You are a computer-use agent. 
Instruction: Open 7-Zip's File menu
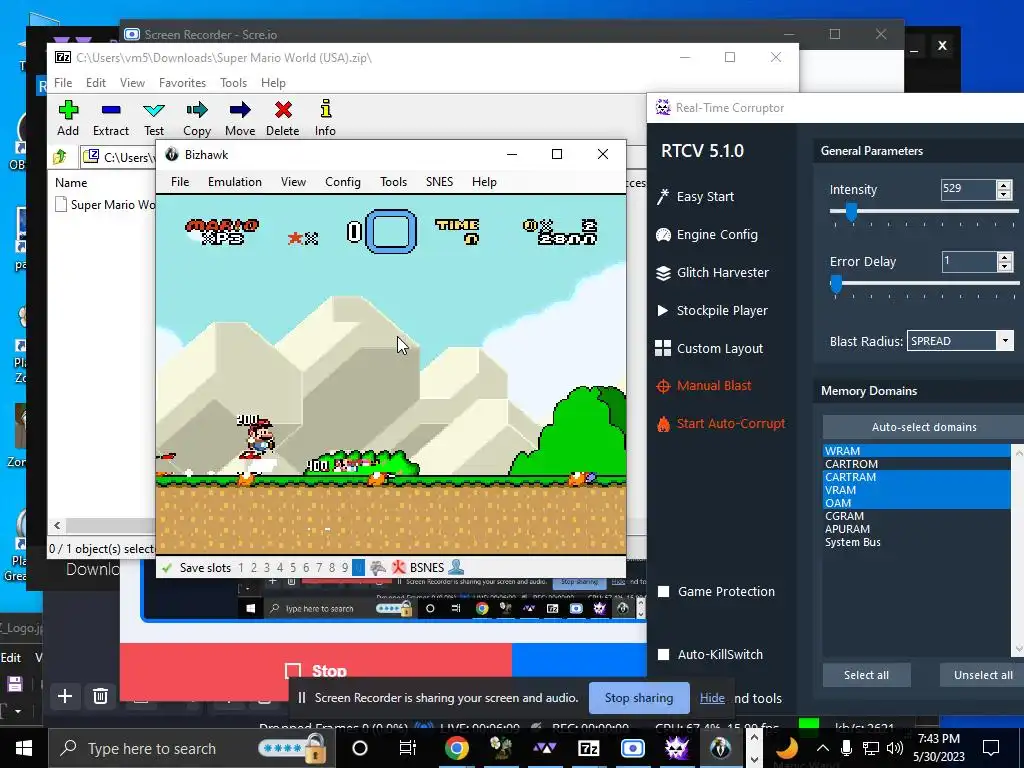pos(63,83)
